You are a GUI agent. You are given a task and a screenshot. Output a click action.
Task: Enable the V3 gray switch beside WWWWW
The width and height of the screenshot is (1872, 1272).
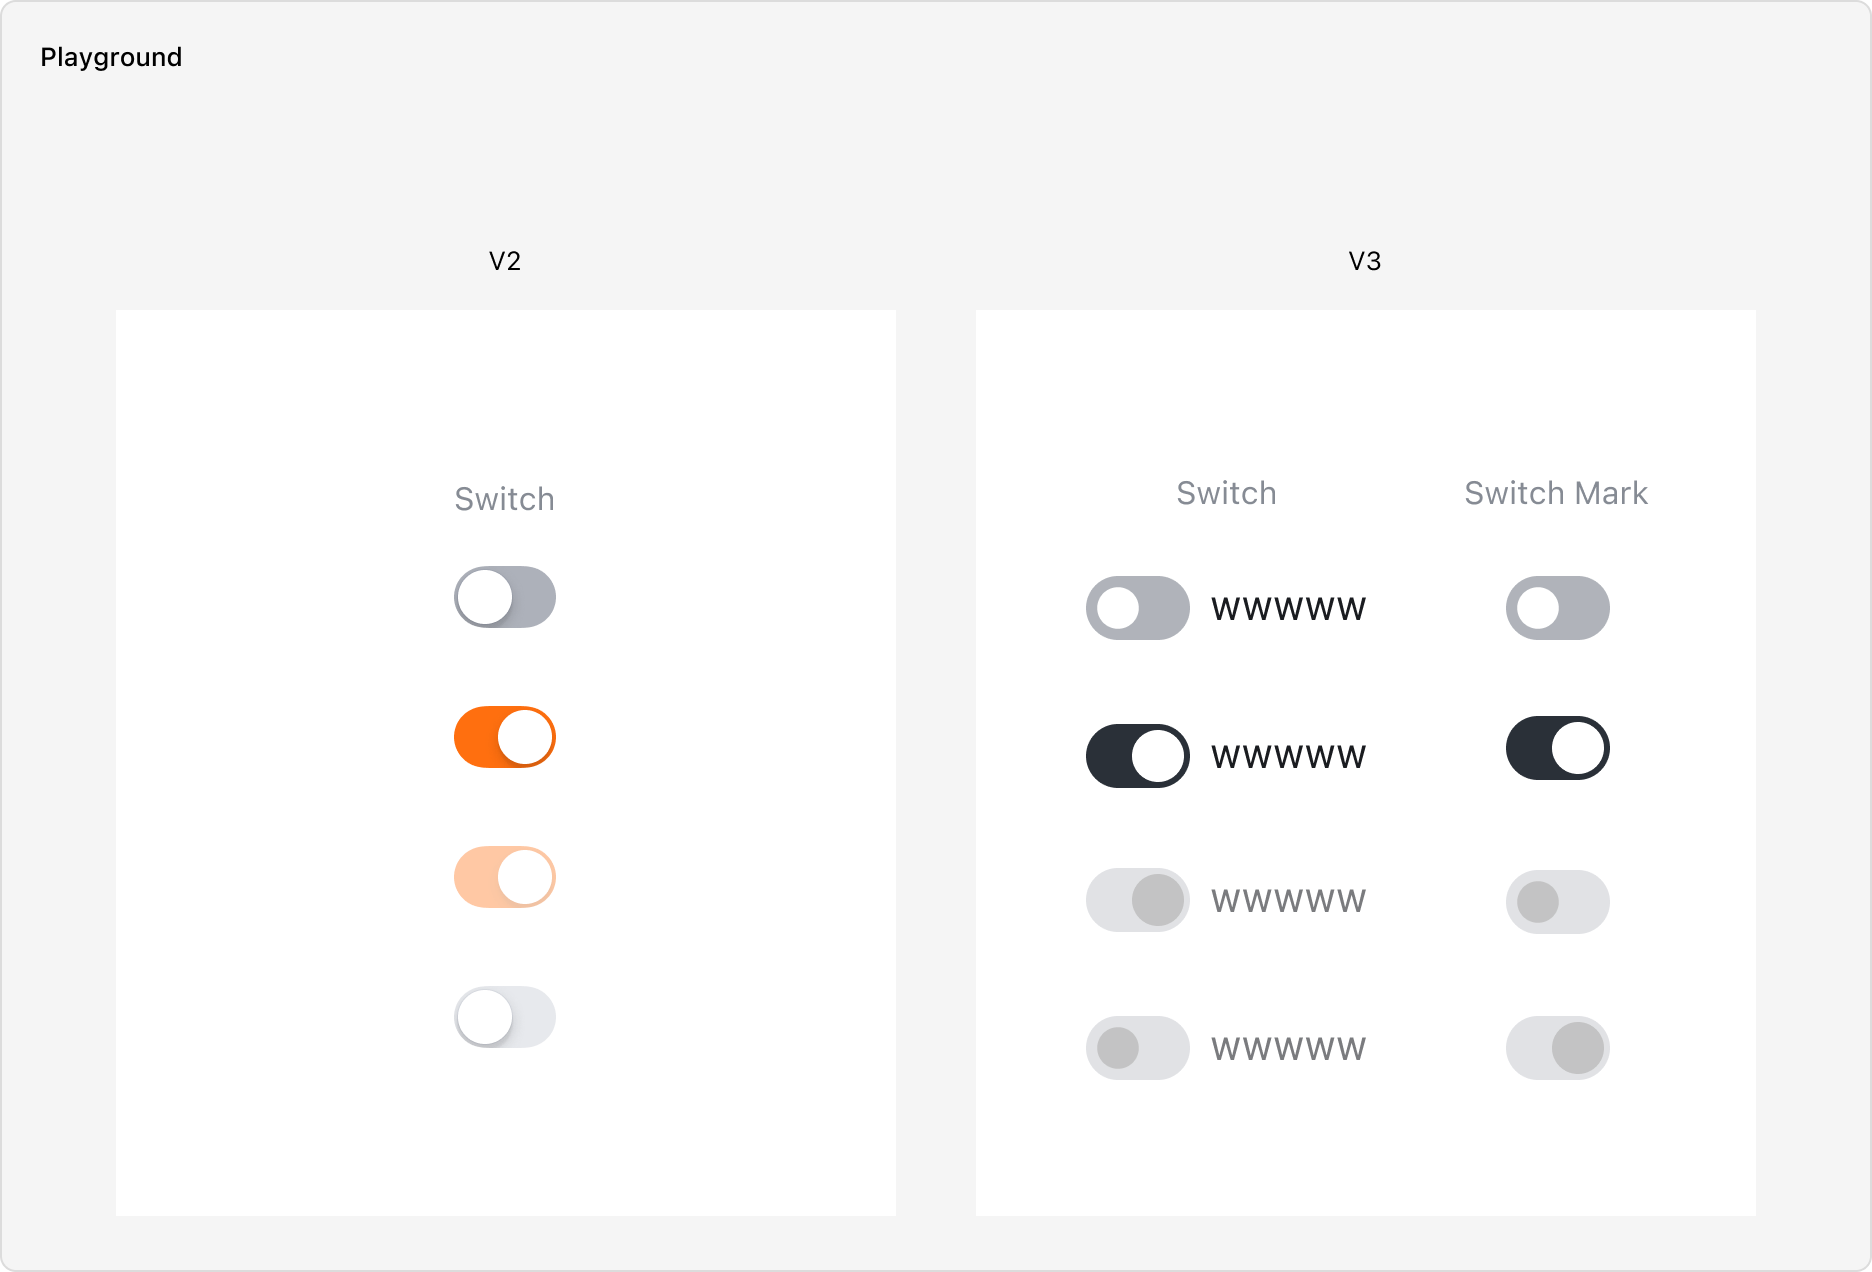tap(1138, 608)
